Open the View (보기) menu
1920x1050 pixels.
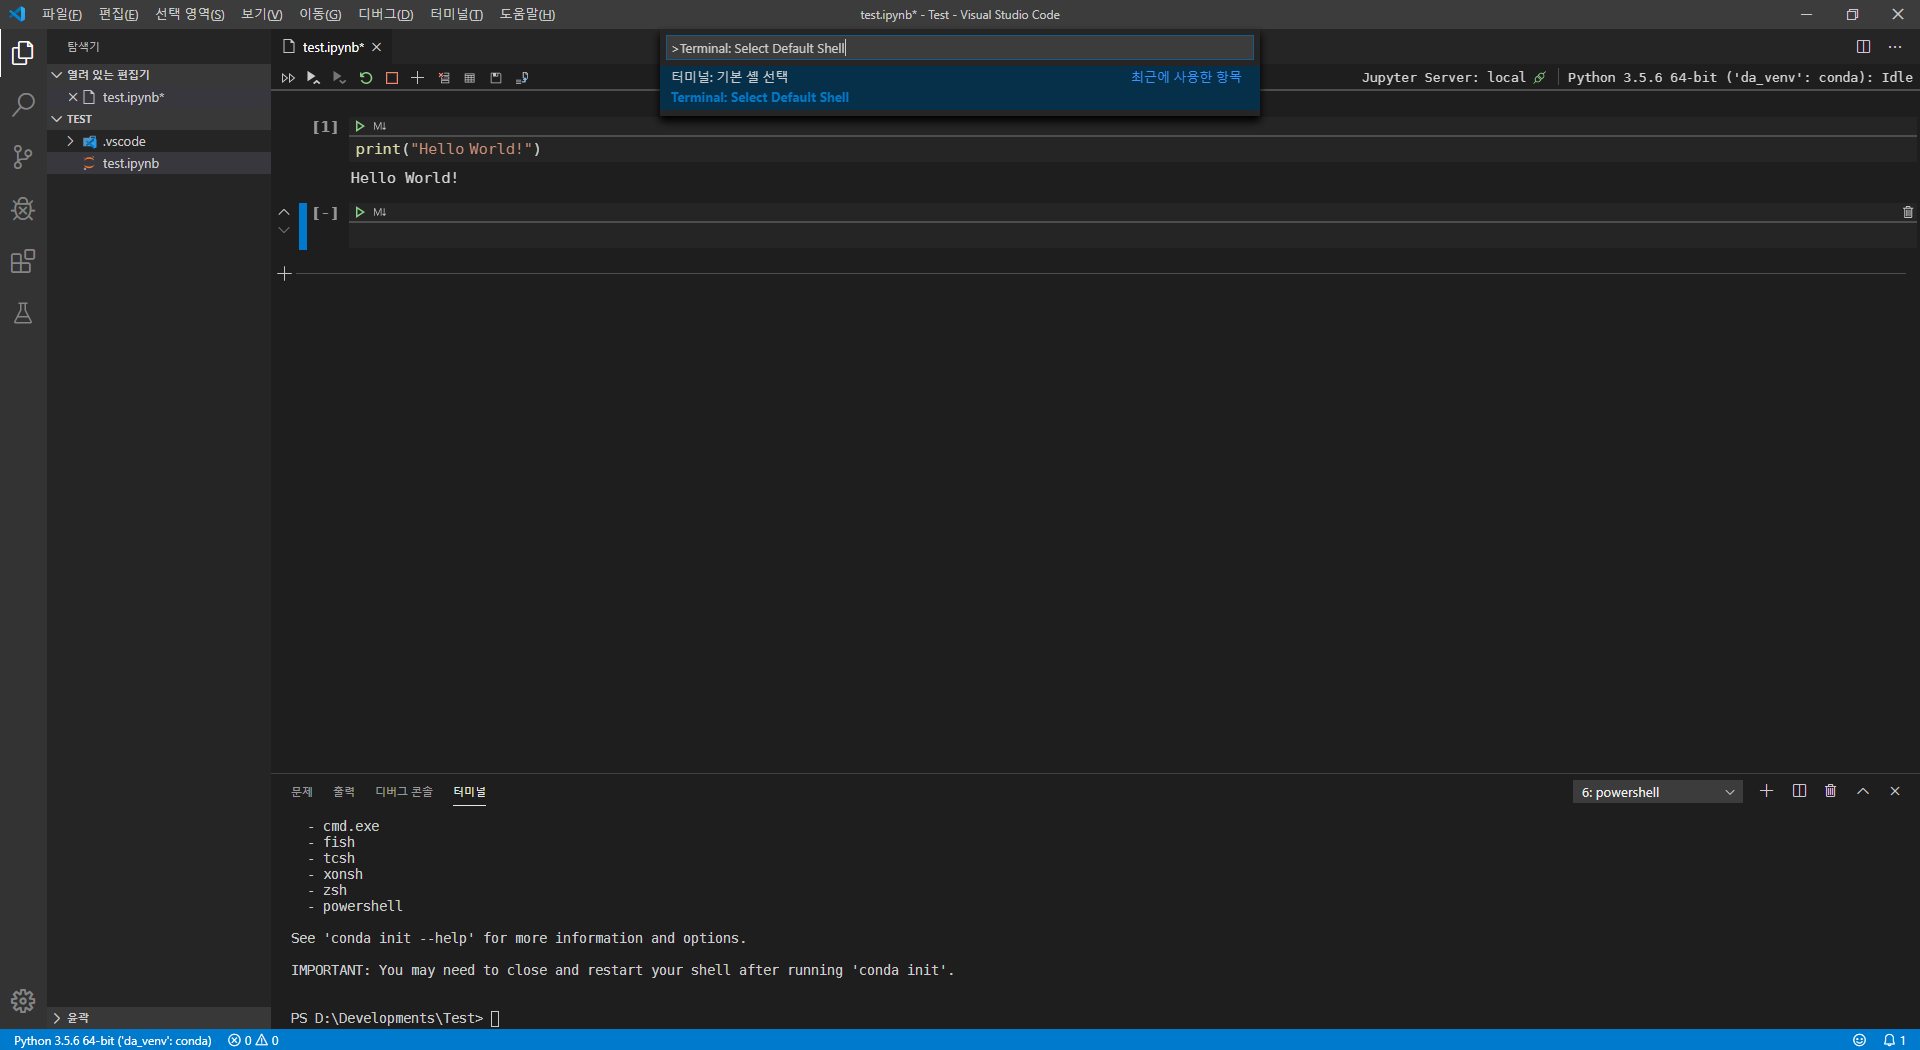point(262,14)
